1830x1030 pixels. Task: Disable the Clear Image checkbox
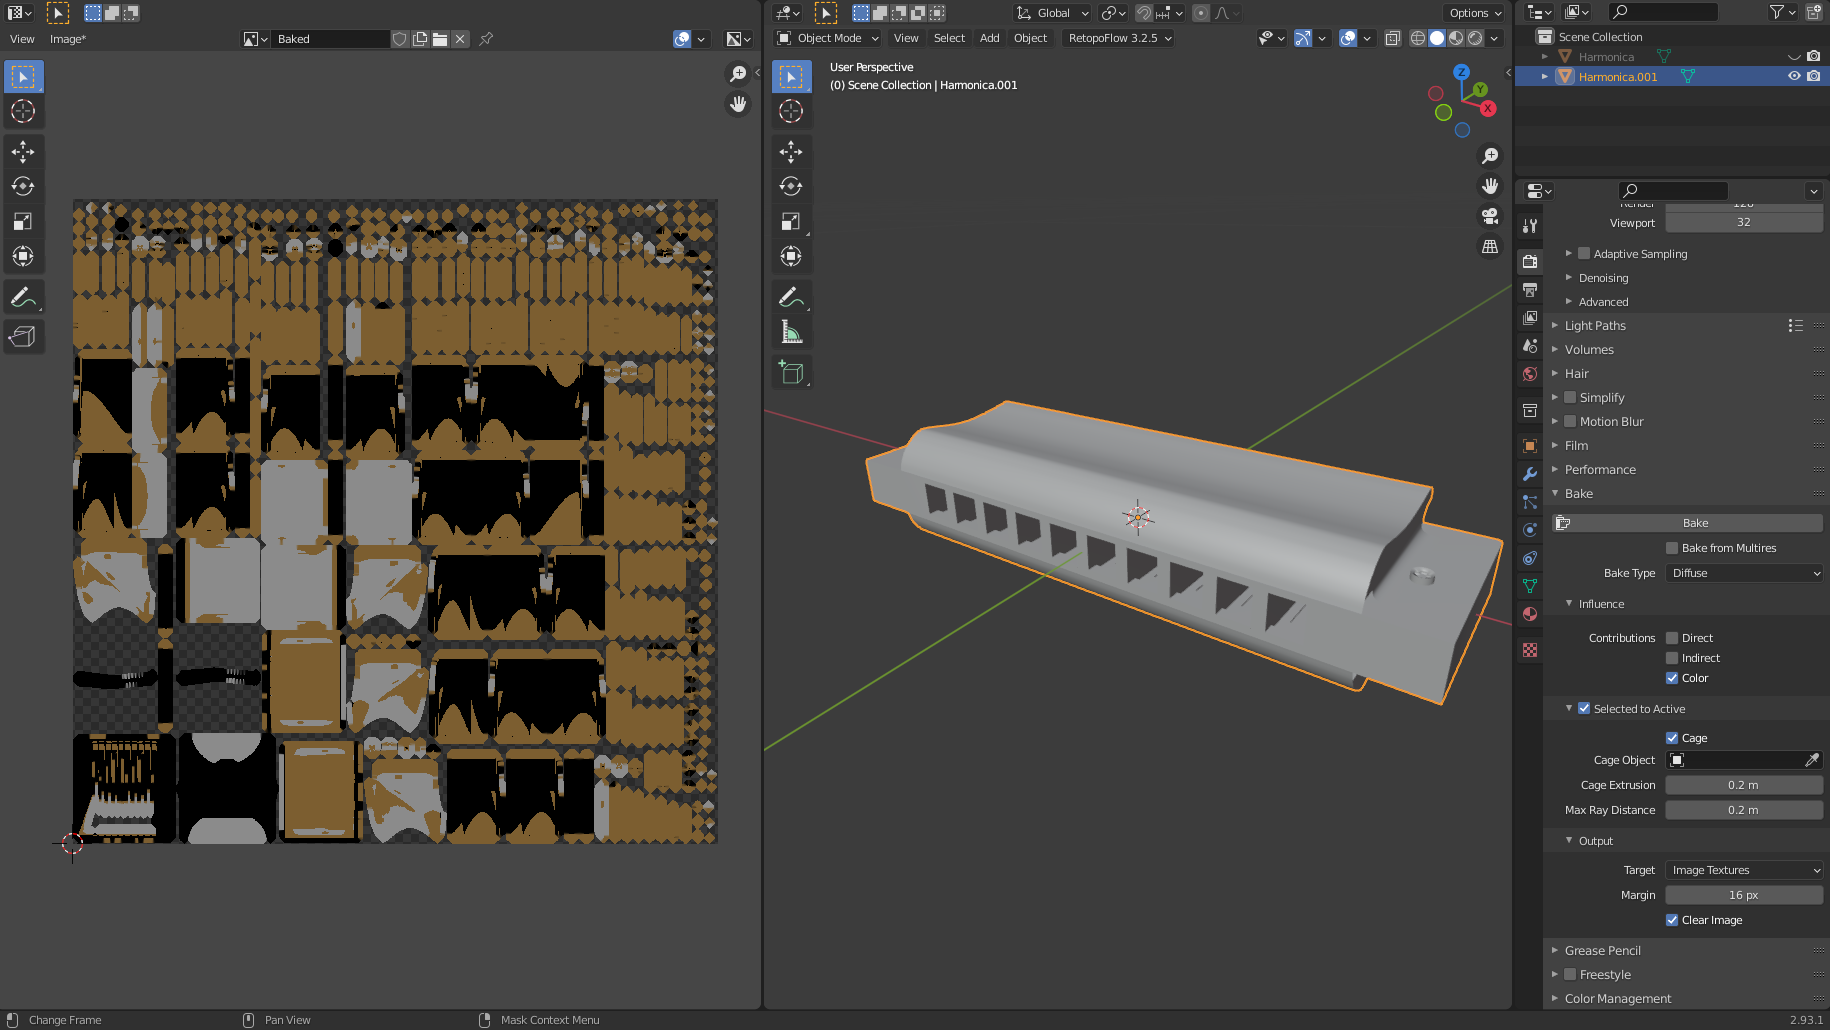[x=1671, y=920]
